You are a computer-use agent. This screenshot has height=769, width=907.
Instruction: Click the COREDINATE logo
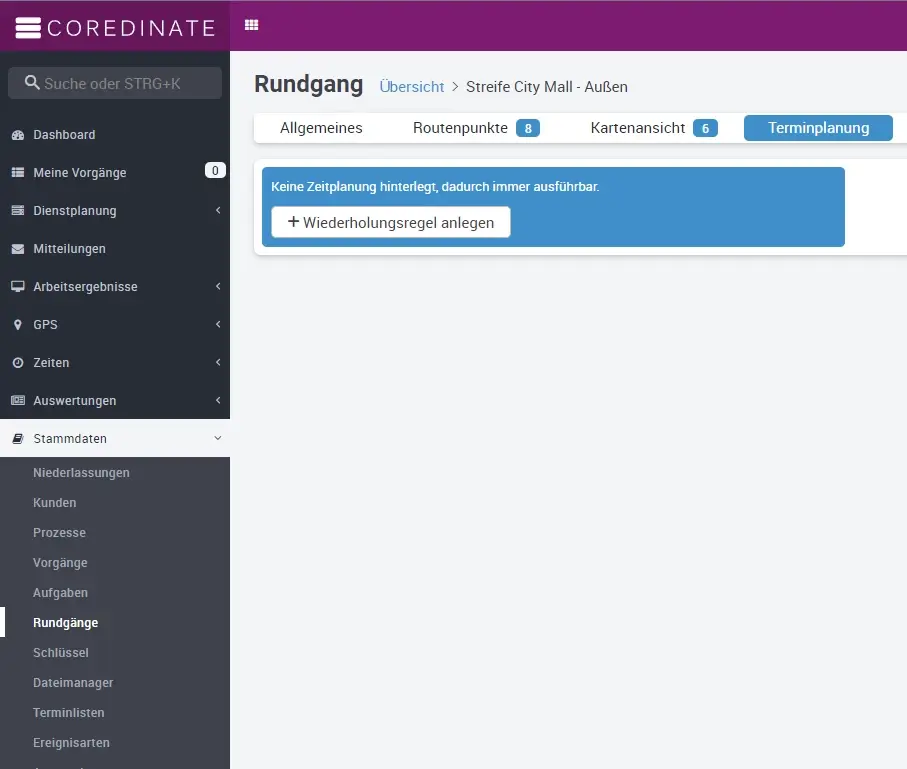tap(115, 27)
